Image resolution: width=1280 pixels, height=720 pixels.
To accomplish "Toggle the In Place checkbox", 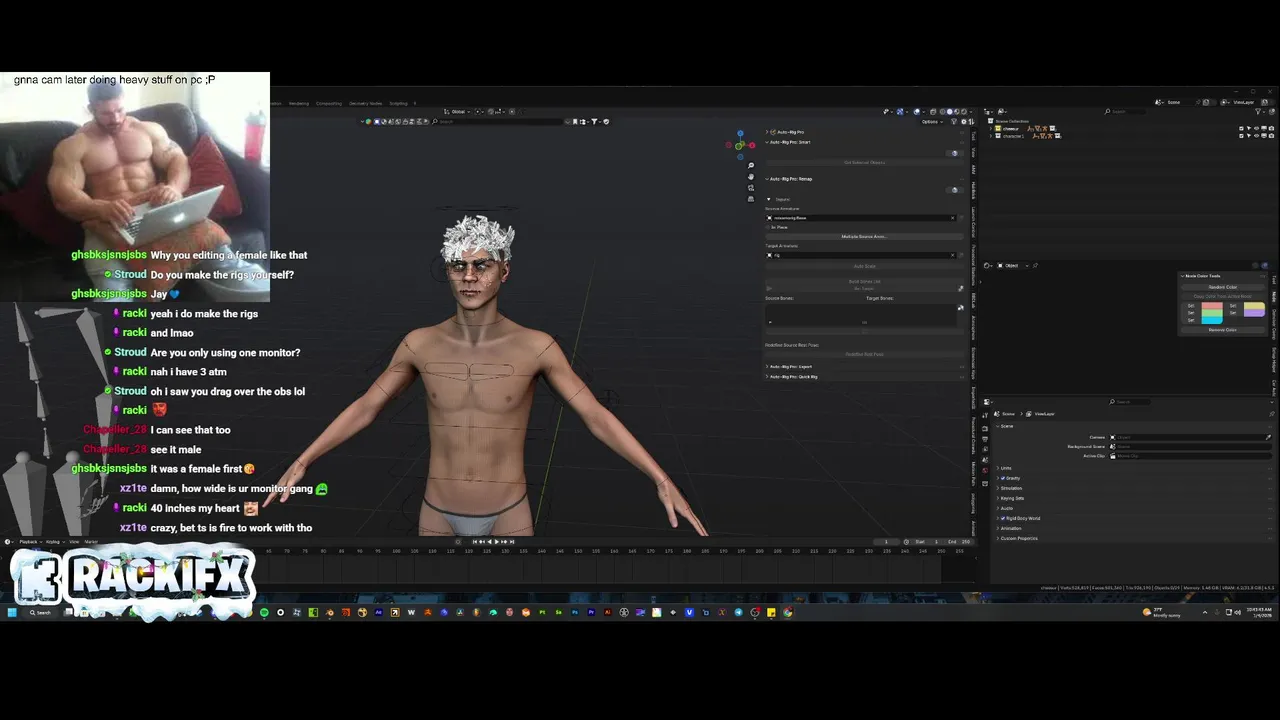I will tap(768, 227).
